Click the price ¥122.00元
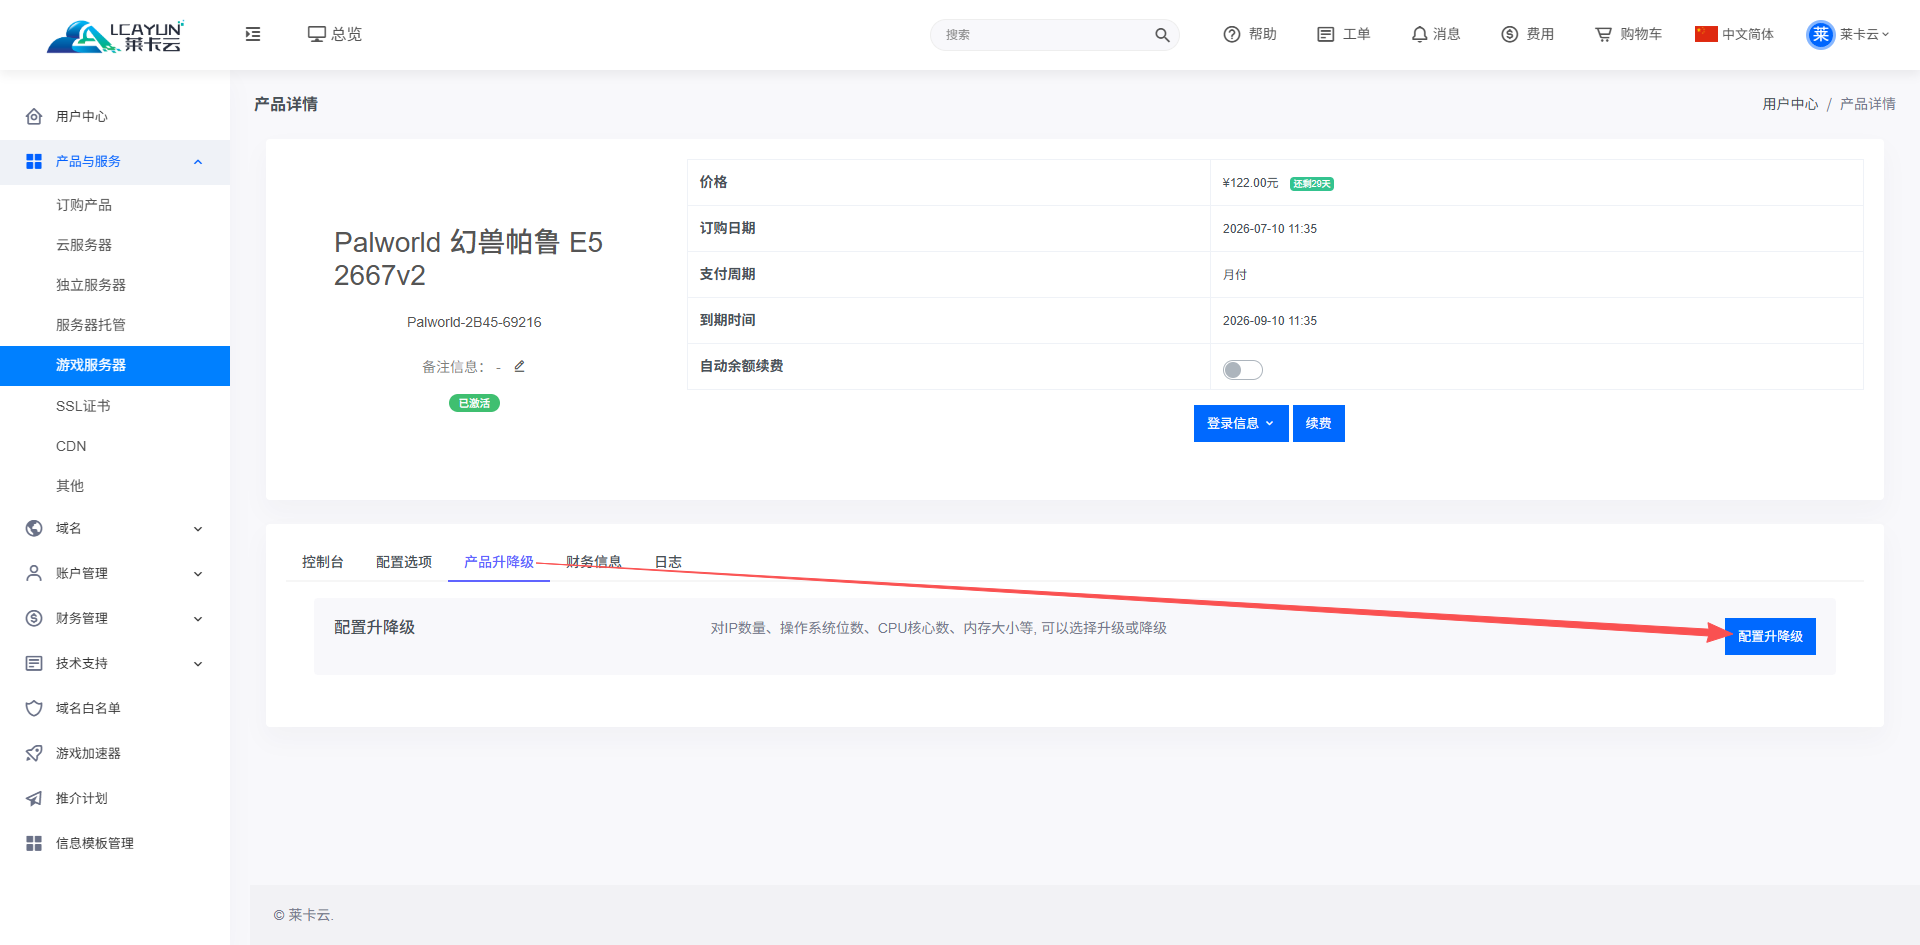Image resolution: width=1920 pixels, height=945 pixels. 1250,183
